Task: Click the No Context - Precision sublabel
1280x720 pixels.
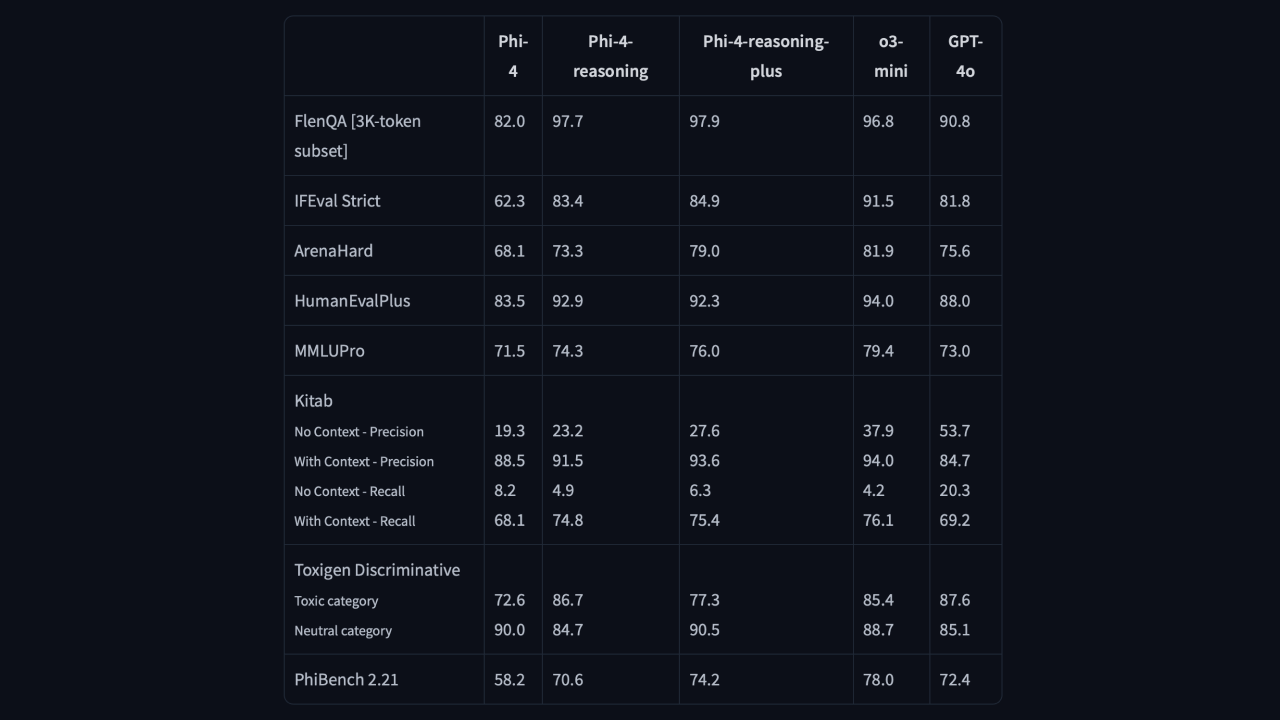Action: 359,432
